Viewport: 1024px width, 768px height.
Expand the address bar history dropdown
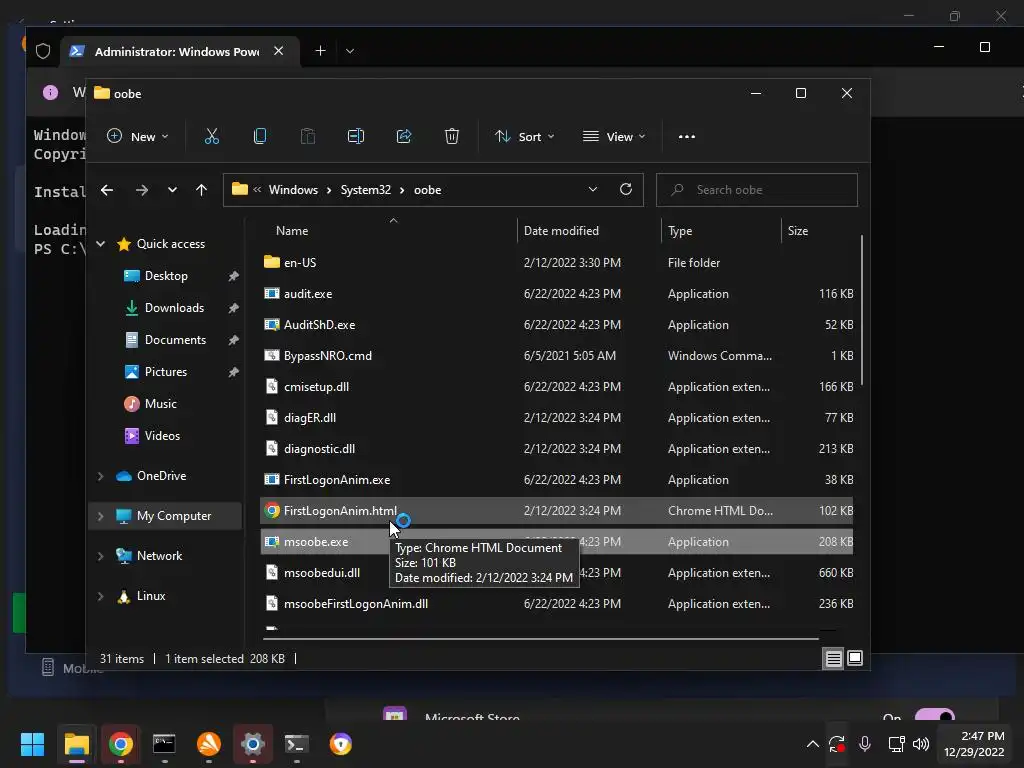click(x=592, y=189)
